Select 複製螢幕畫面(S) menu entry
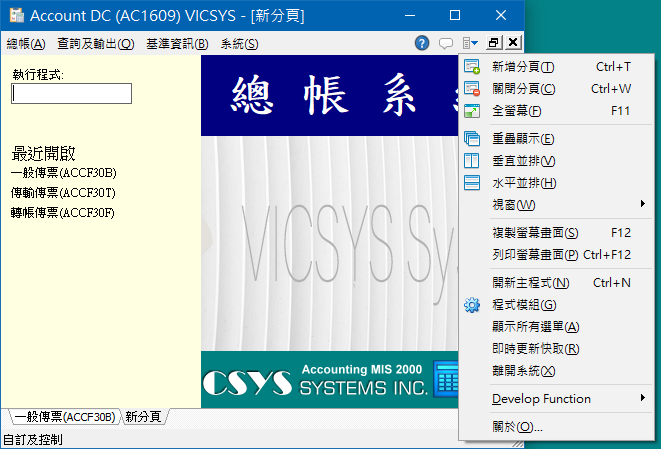Screen dimensions: 661x449 [556, 233]
